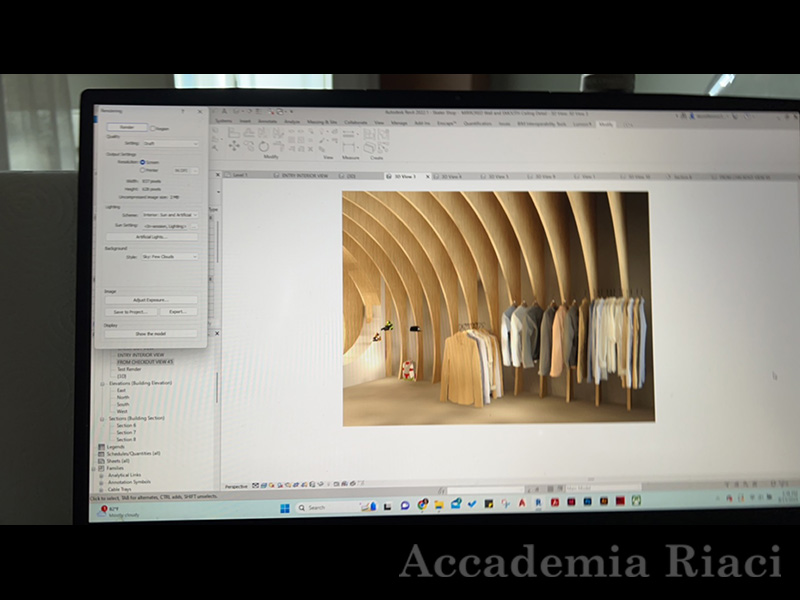Select Schedules/Quantities (all) in Project Browser
800x600 pixels.
(133, 454)
